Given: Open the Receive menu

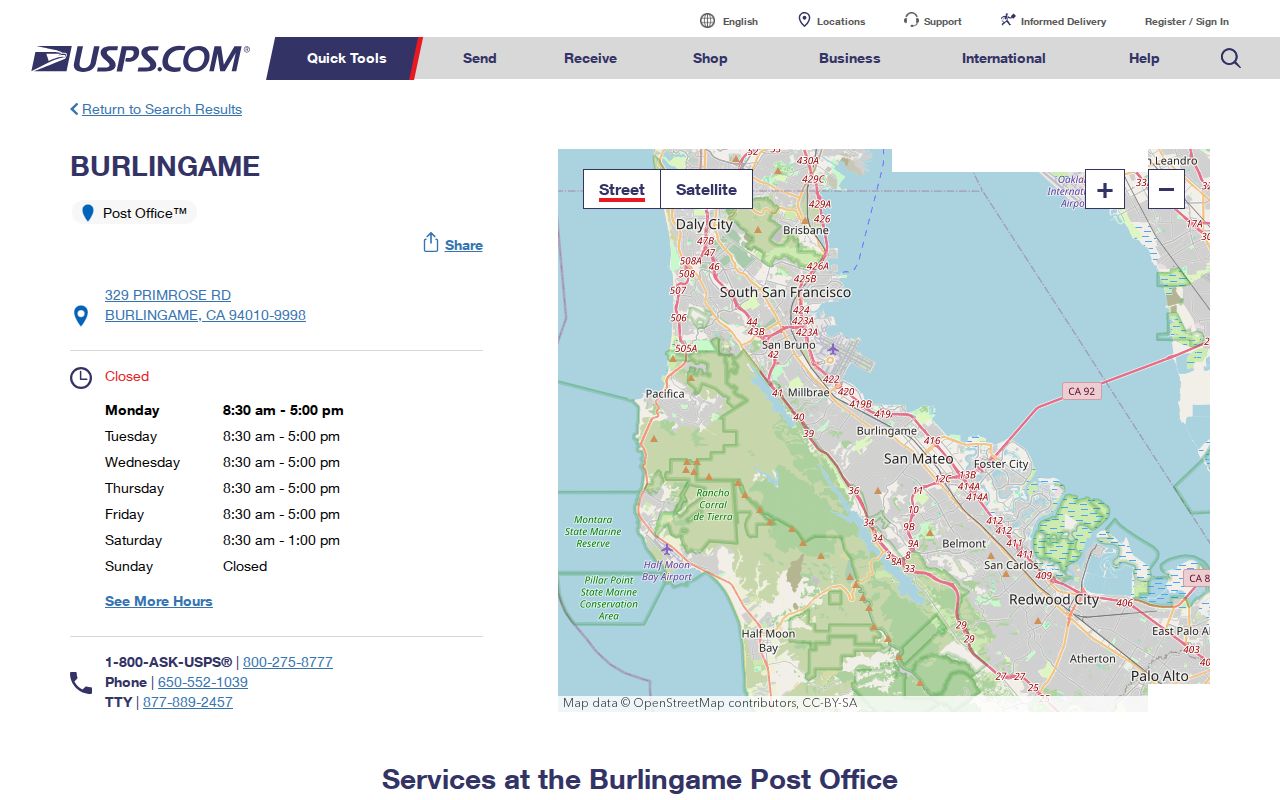Looking at the screenshot, I should pyautogui.click(x=591, y=58).
